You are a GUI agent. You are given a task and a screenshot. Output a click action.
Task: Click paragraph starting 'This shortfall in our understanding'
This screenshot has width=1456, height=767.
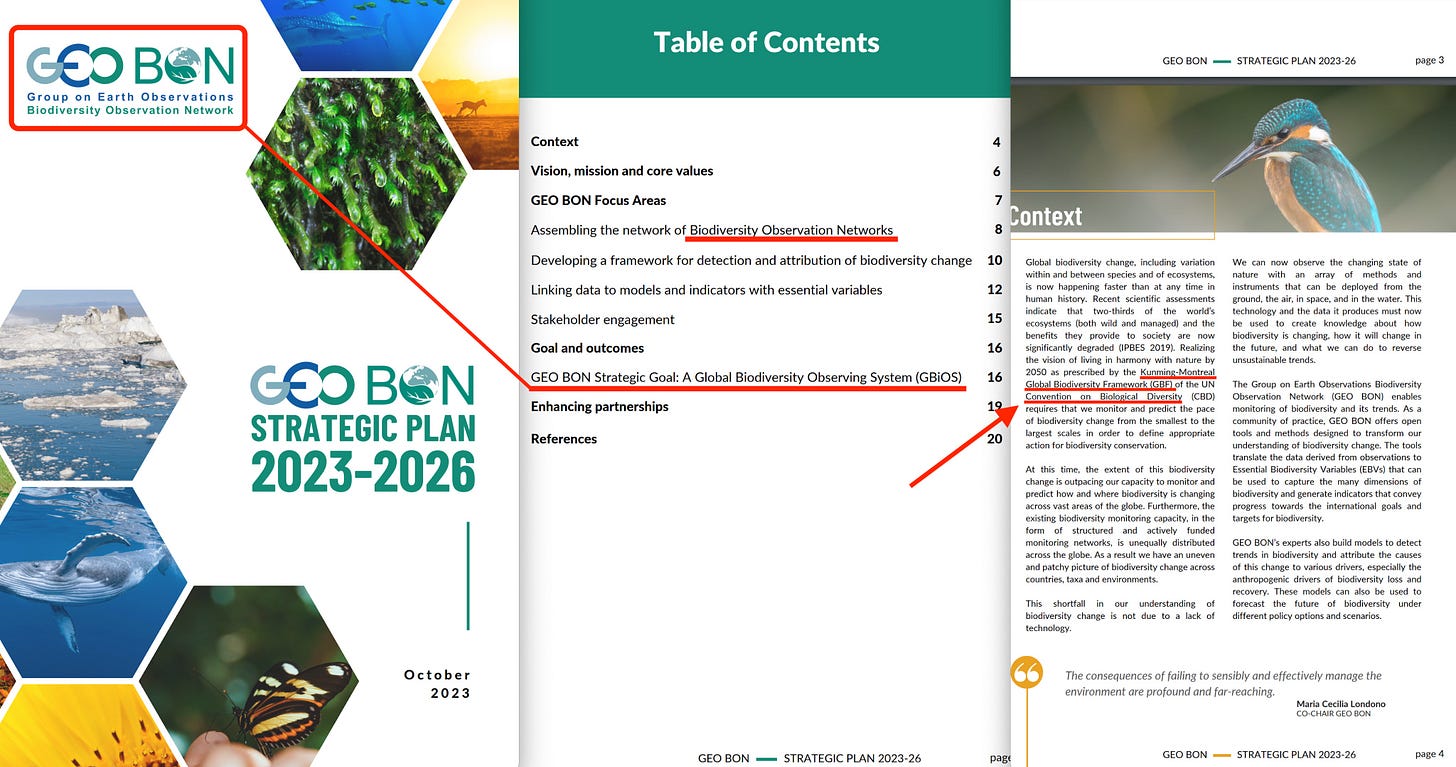tap(1120, 616)
